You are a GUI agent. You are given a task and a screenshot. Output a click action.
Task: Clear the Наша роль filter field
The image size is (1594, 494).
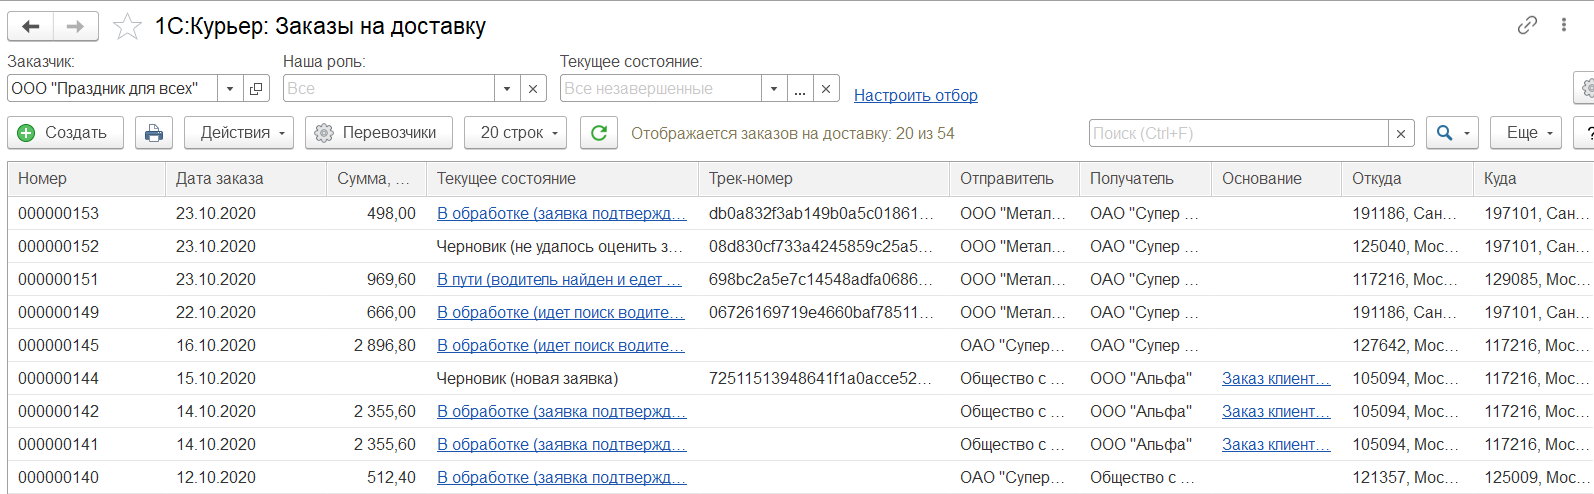tap(533, 89)
